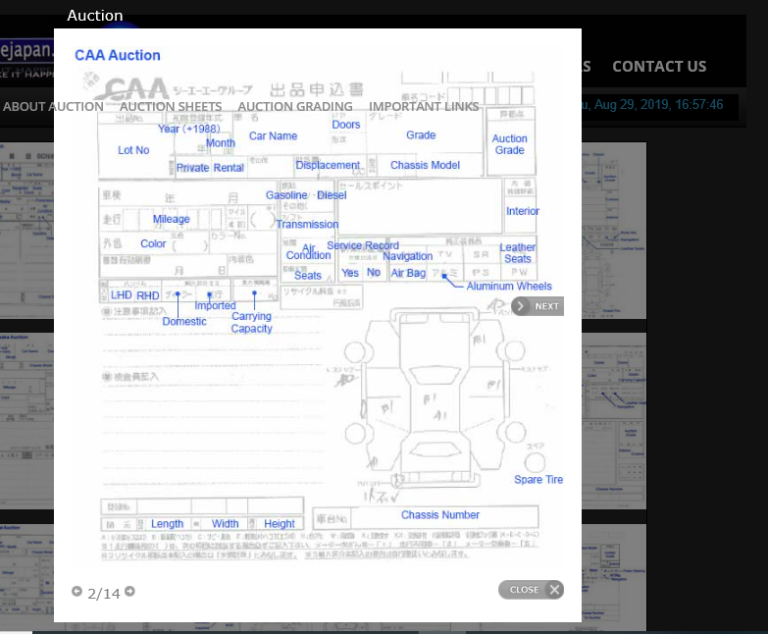The image size is (768, 634).
Task: Click the 'Month' label
Action: (220, 143)
